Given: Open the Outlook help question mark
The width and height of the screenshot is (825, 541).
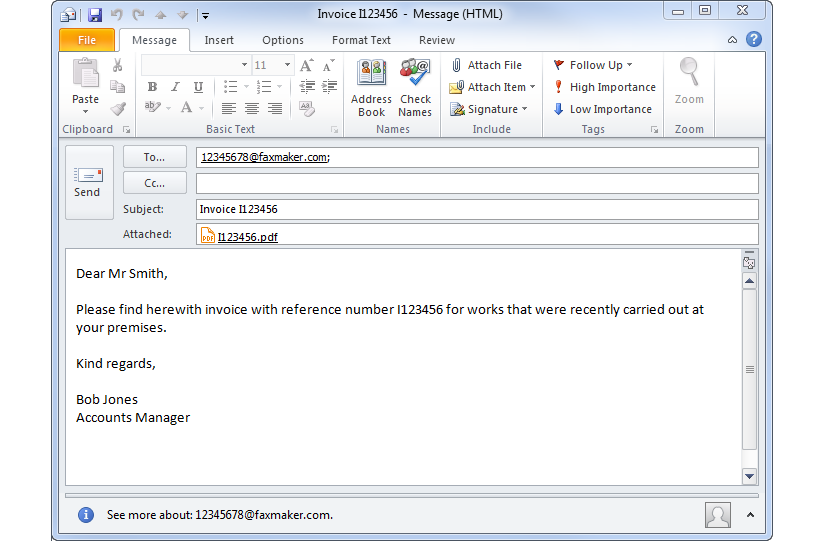Looking at the screenshot, I should pos(753,39).
